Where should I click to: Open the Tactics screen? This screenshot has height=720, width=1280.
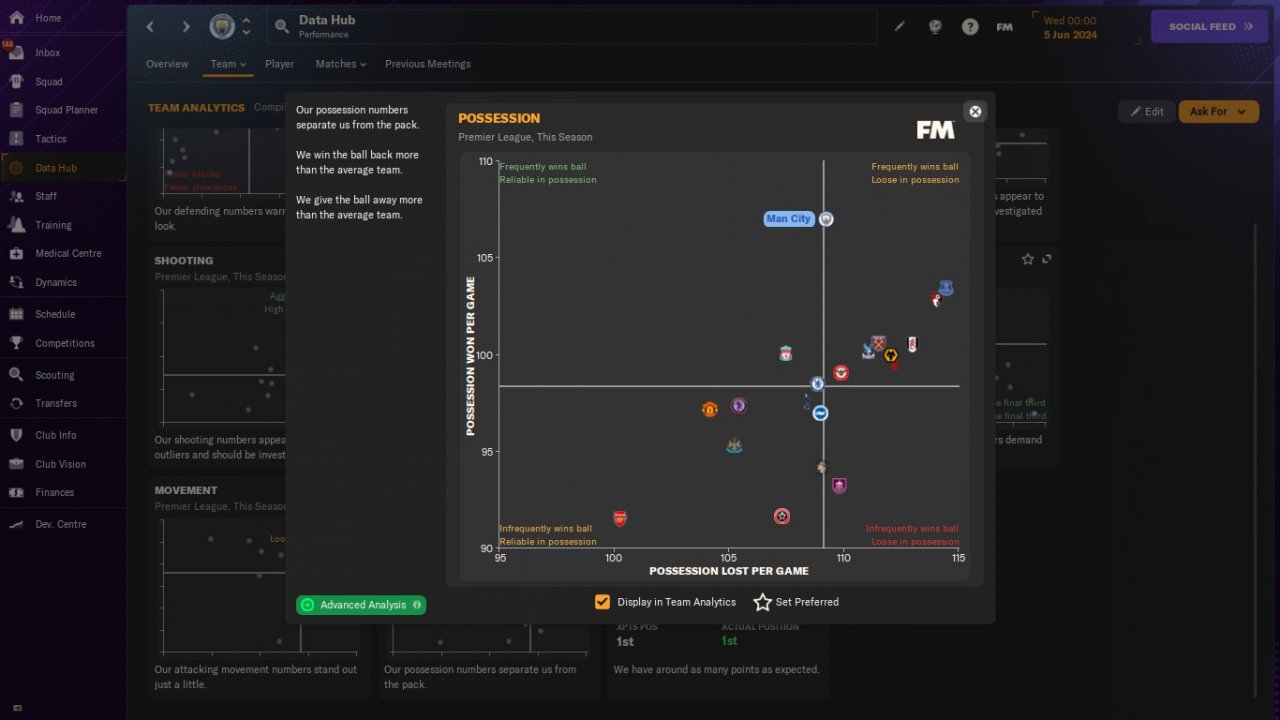tap(51, 139)
